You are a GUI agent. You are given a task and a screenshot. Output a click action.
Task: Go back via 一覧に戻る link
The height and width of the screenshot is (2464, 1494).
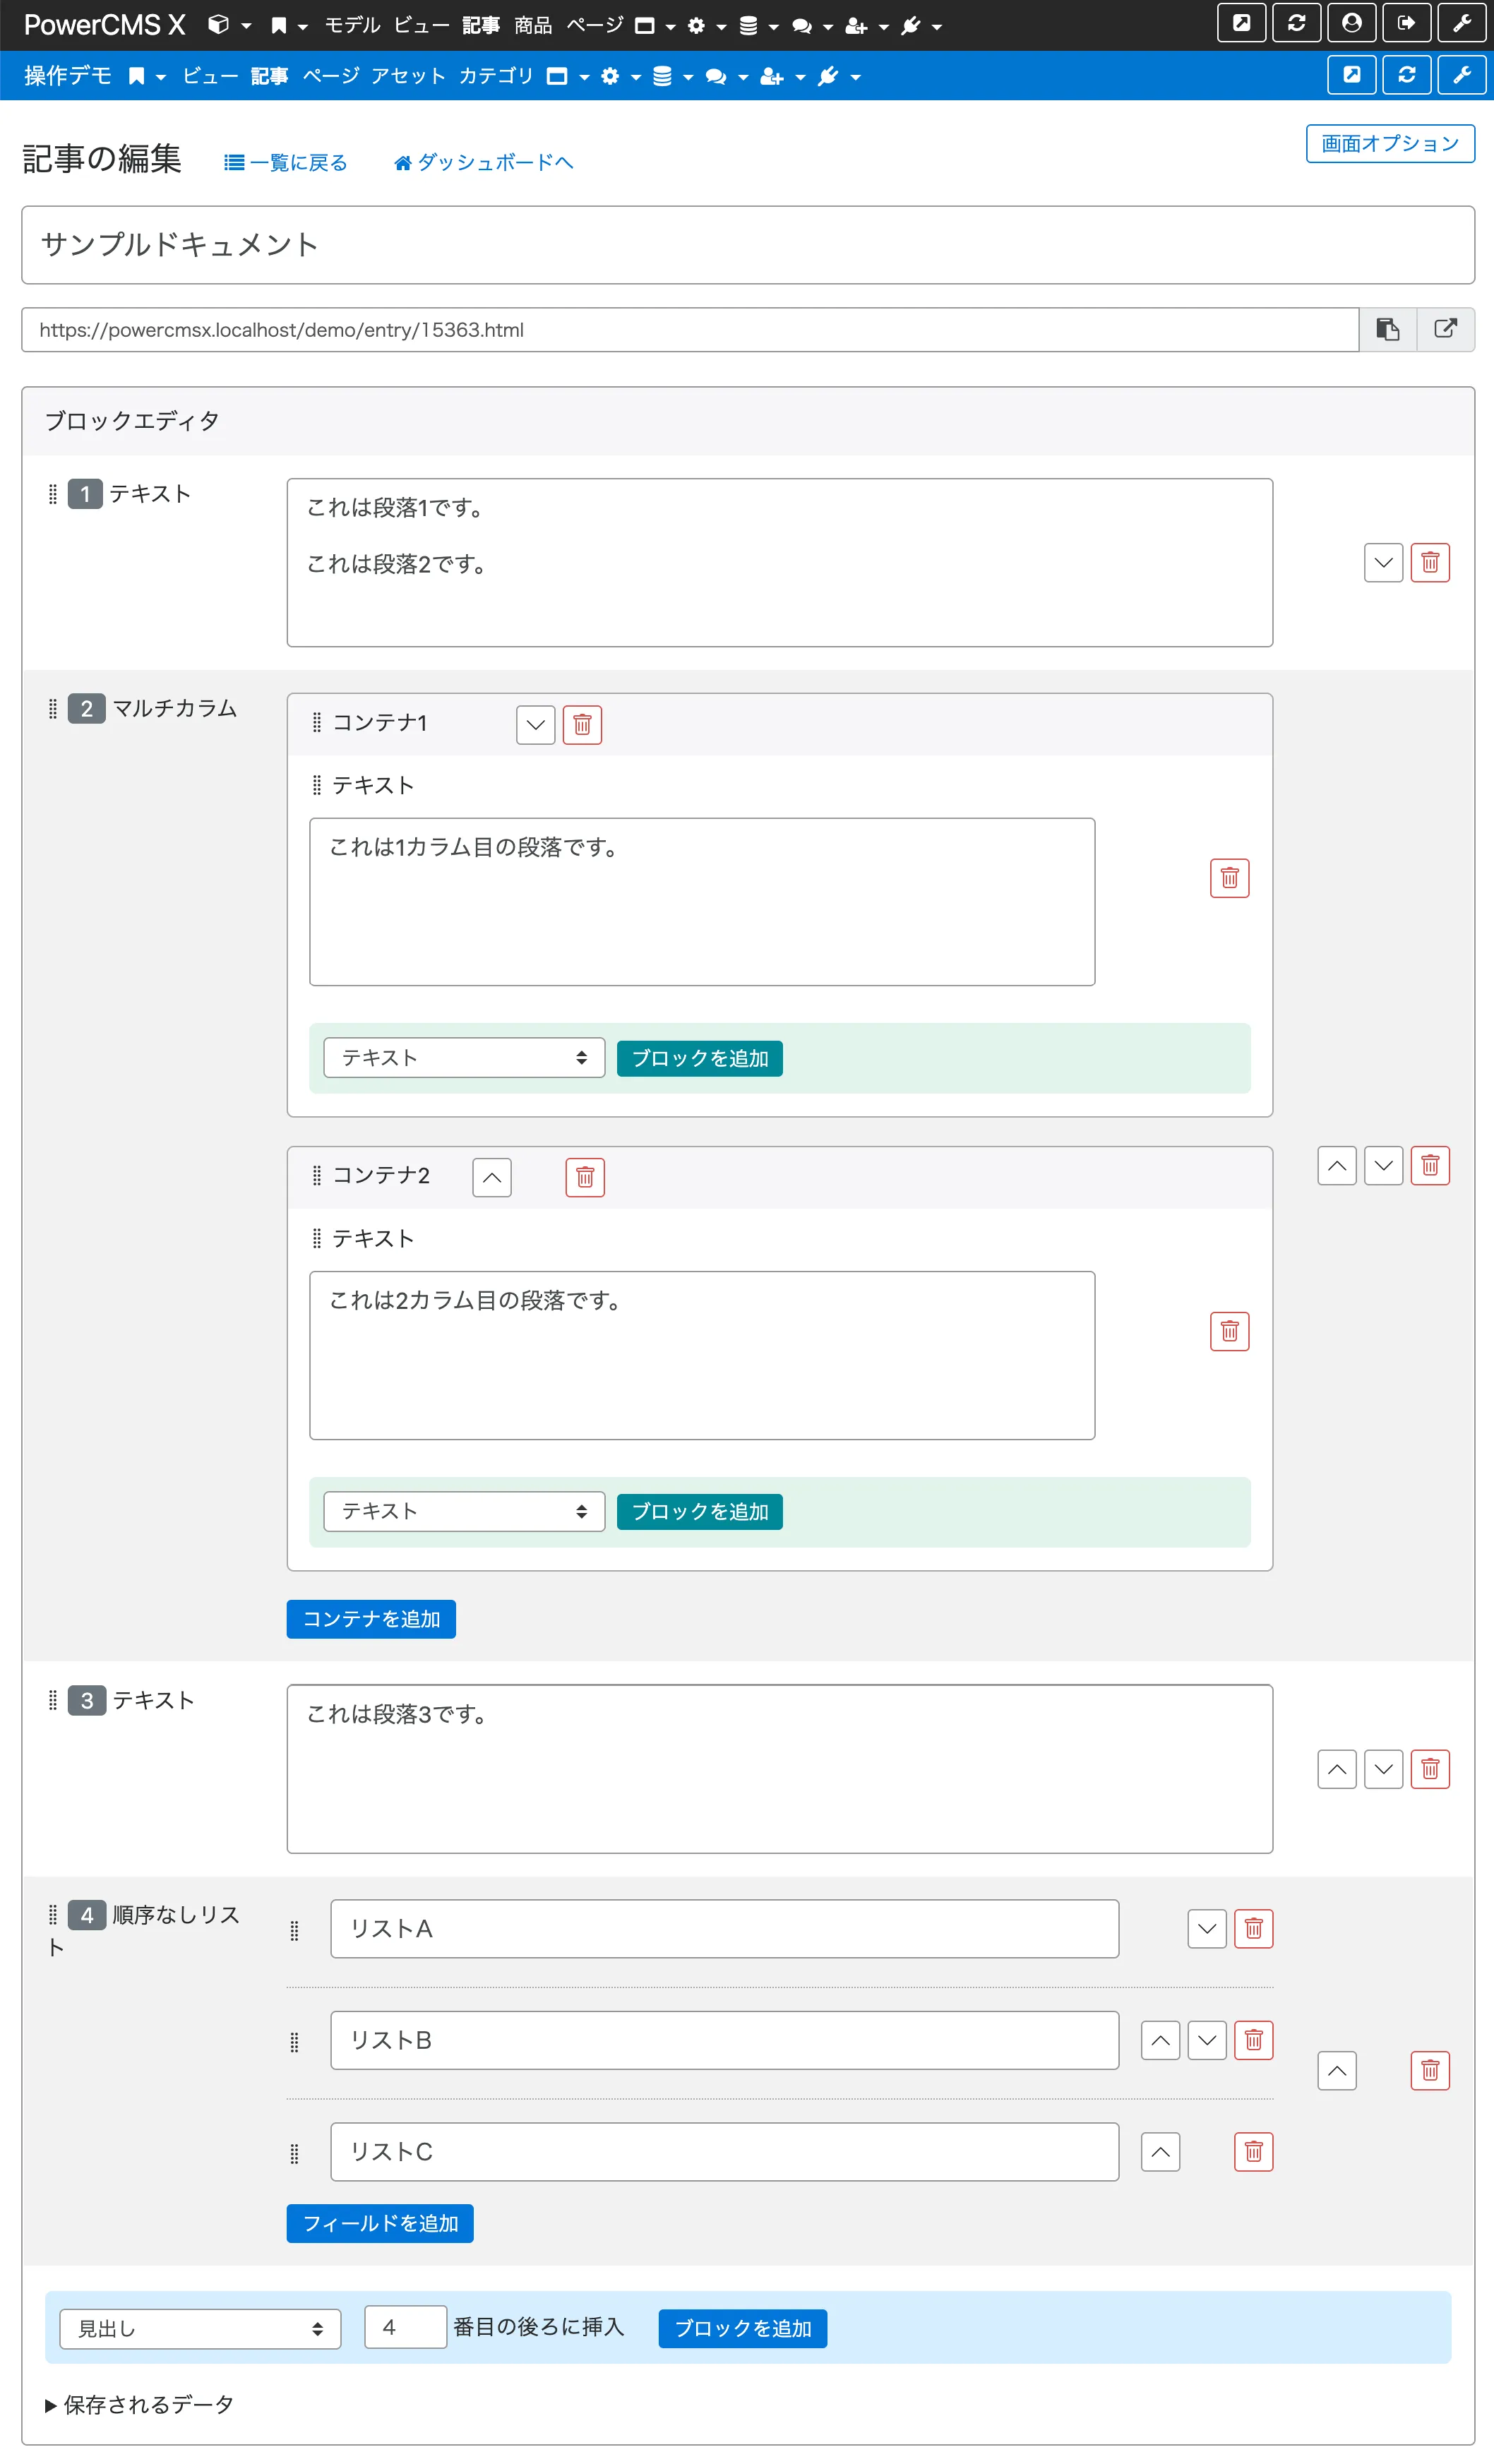coord(286,163)
